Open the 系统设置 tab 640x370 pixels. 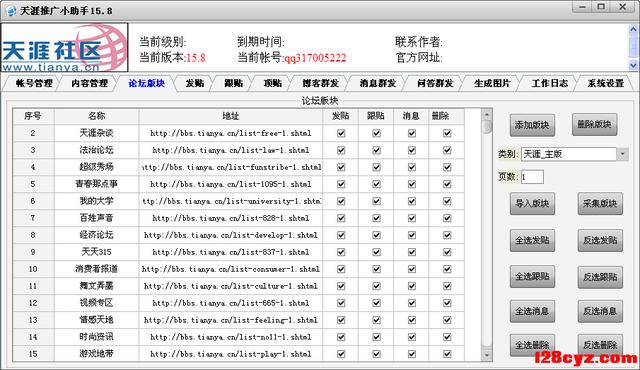point(605,83)
